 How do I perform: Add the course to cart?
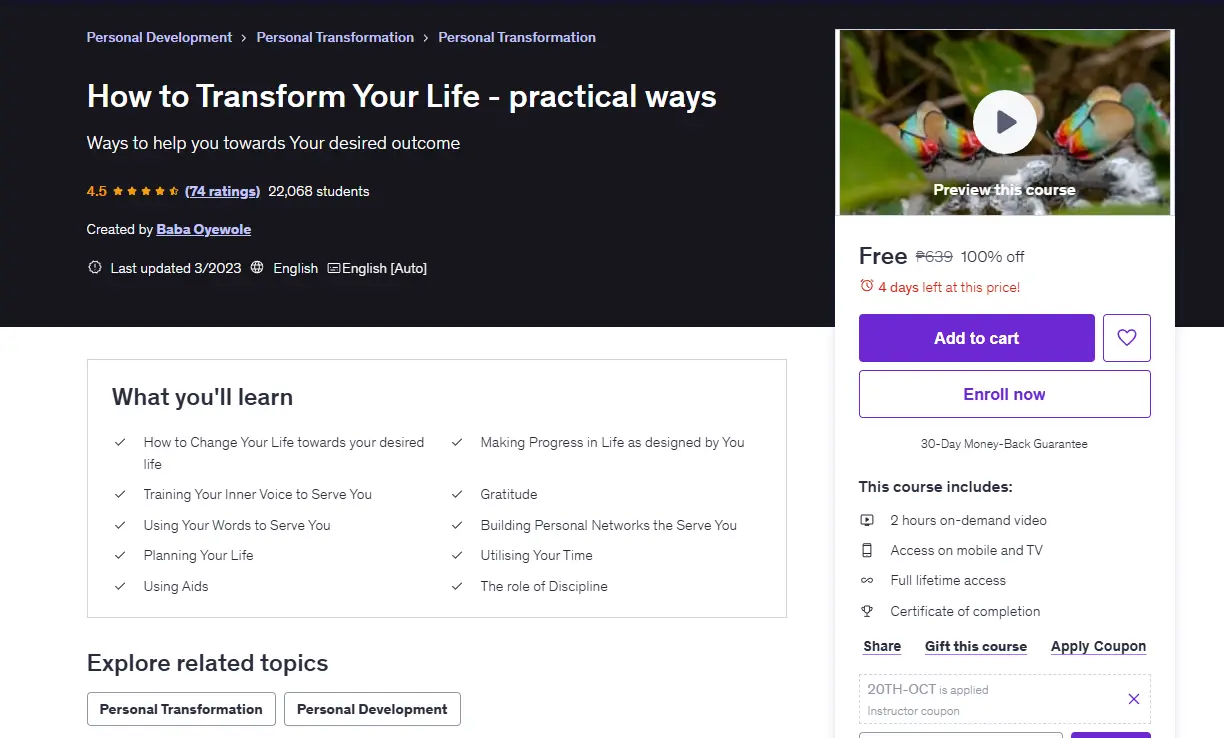(x=977, y=338)
